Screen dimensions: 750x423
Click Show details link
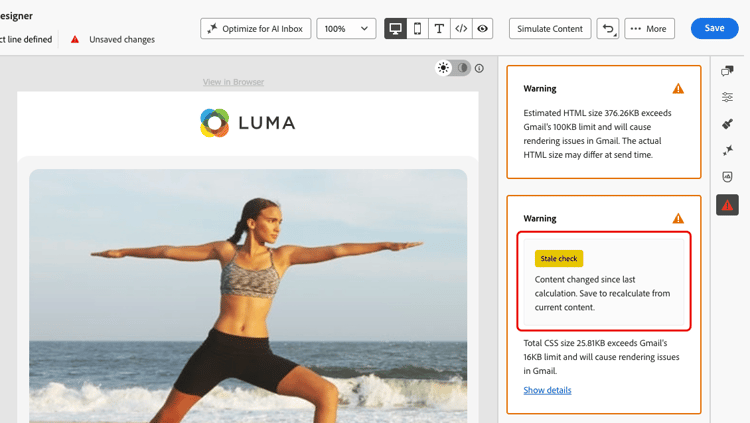[547, 390]
